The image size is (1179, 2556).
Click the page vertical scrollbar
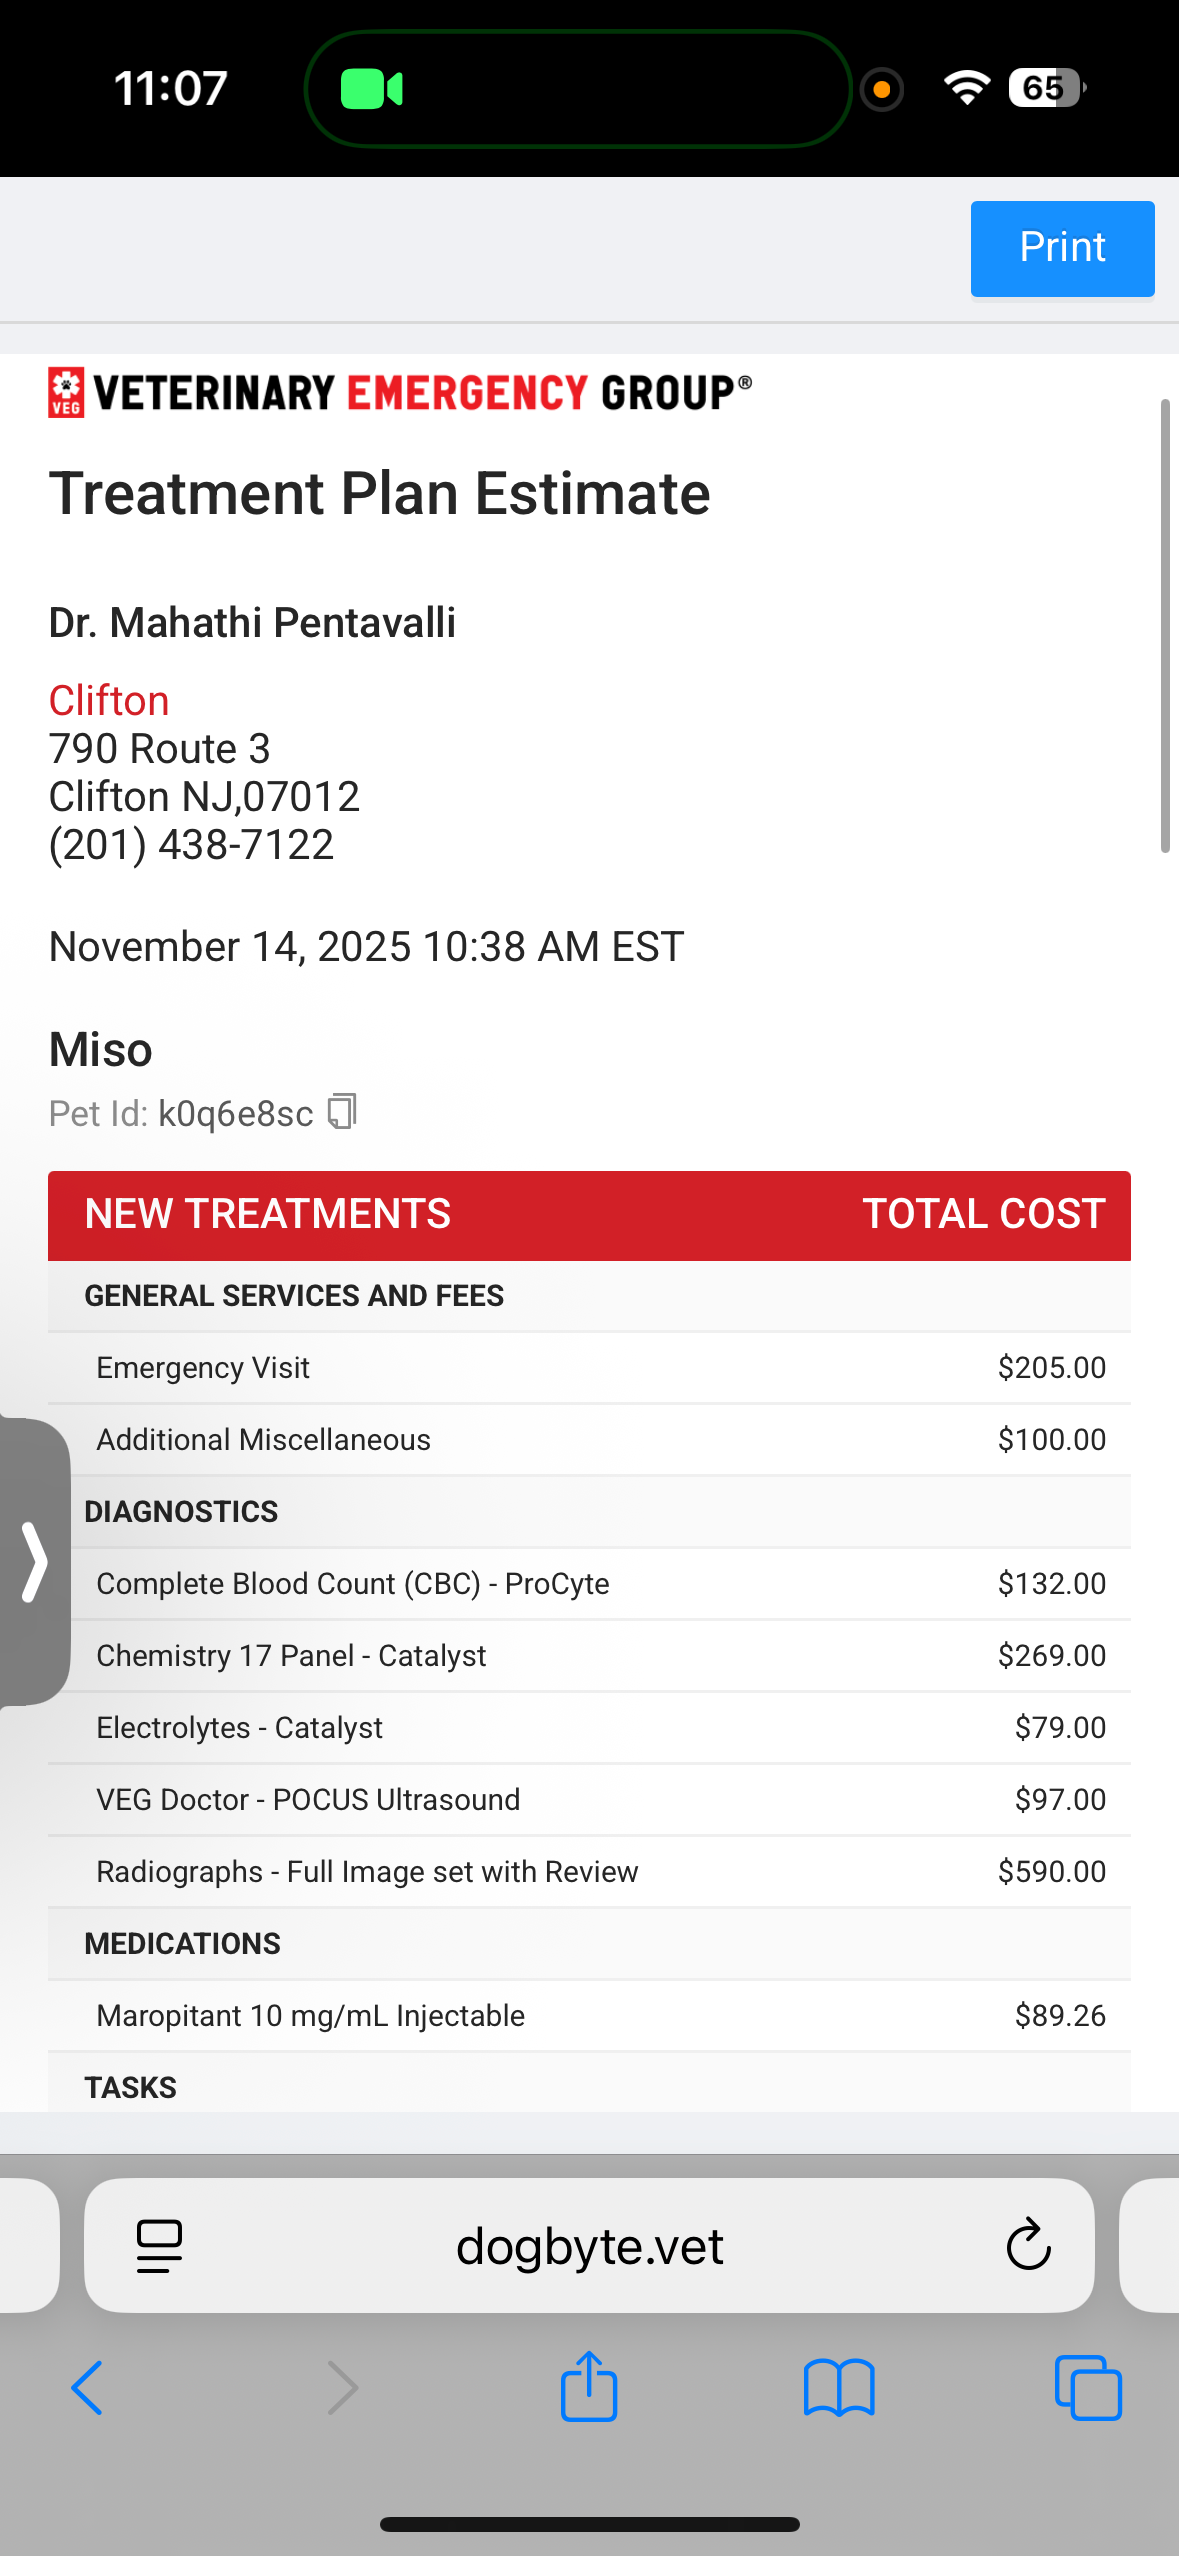point(1165,626)
